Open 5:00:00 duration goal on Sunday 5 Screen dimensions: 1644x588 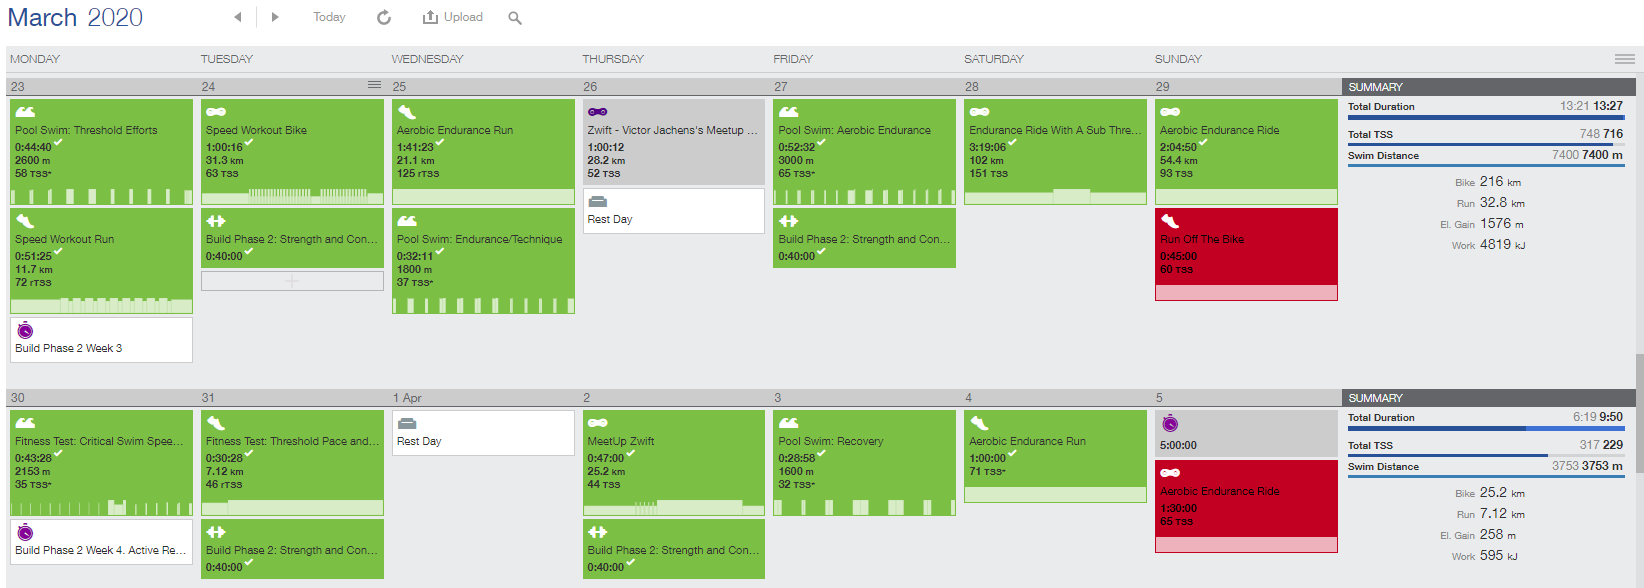[1246, 433]
